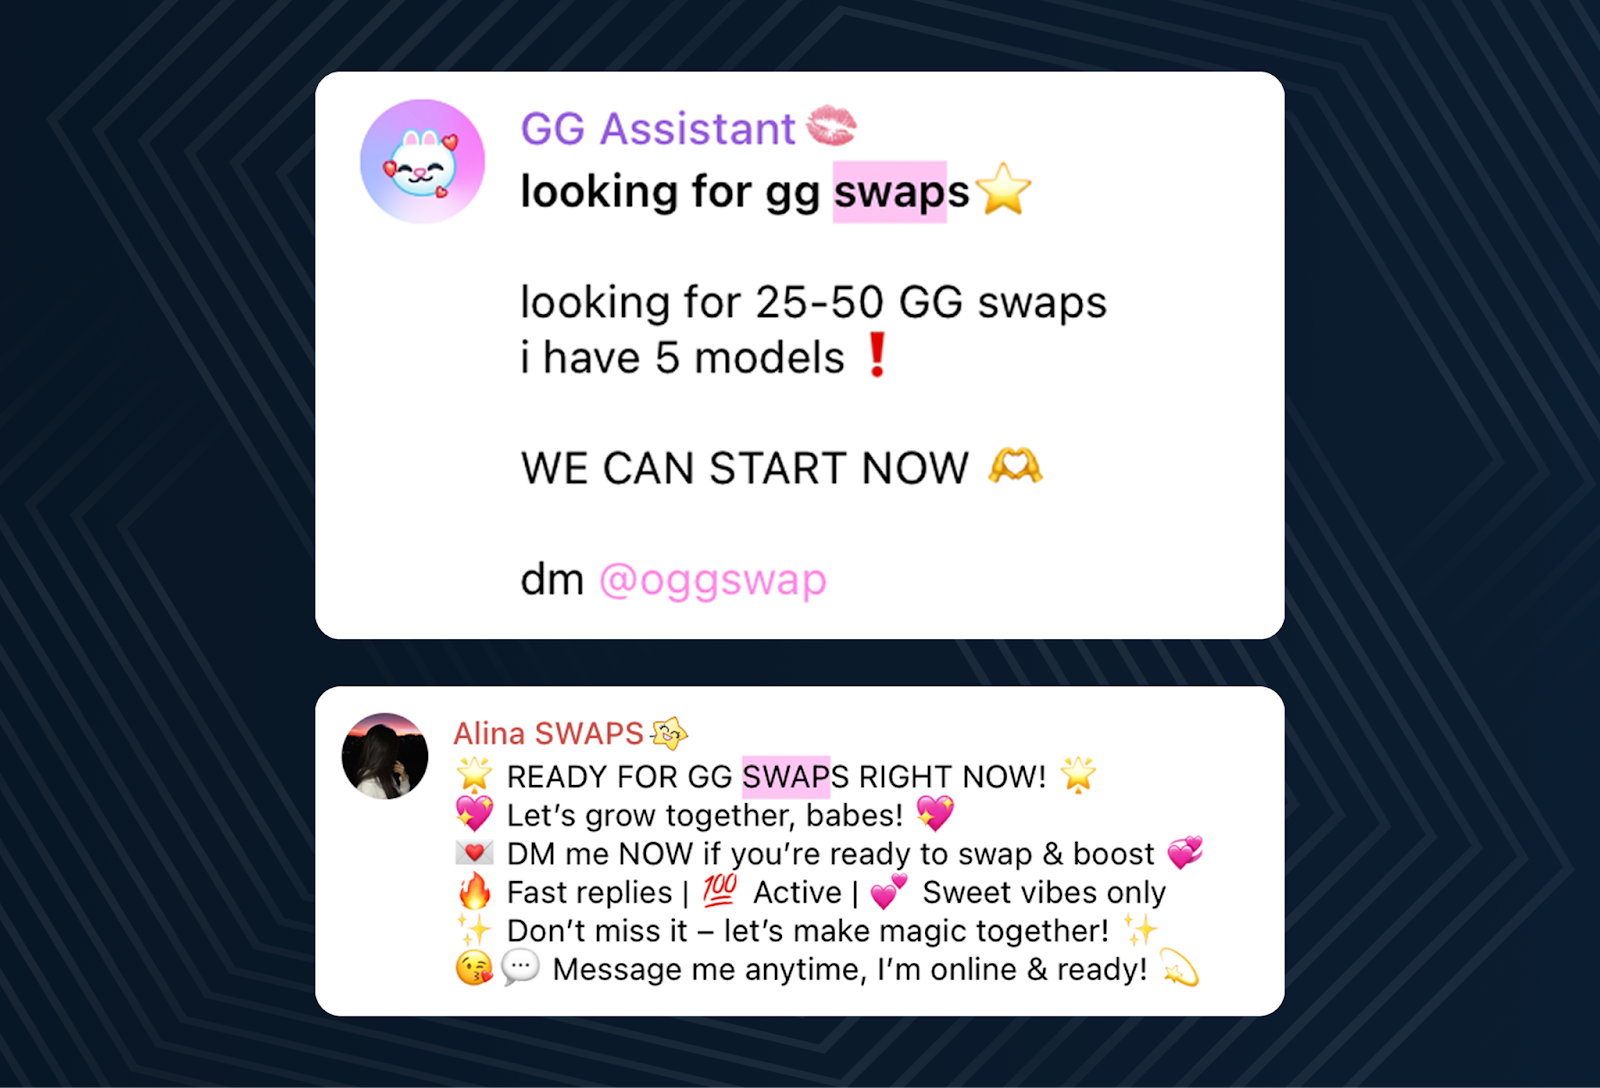The width and height of the screenshot is (1600, 1088).
Task: Open the @oggswap mention link
Action: pyautogui.click(x=713, y=579)
